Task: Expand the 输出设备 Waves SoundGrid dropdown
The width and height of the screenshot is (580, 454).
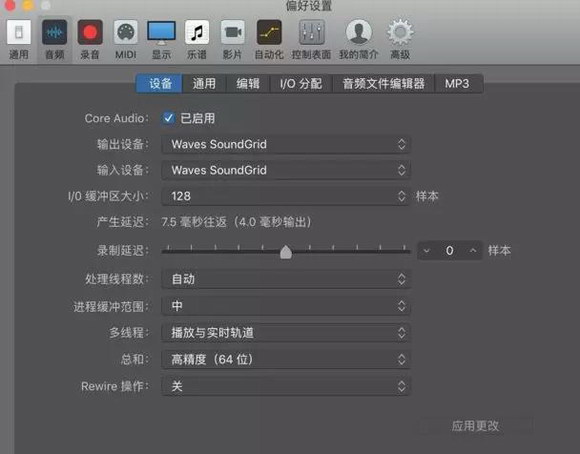Action: (x=286, y=144)
